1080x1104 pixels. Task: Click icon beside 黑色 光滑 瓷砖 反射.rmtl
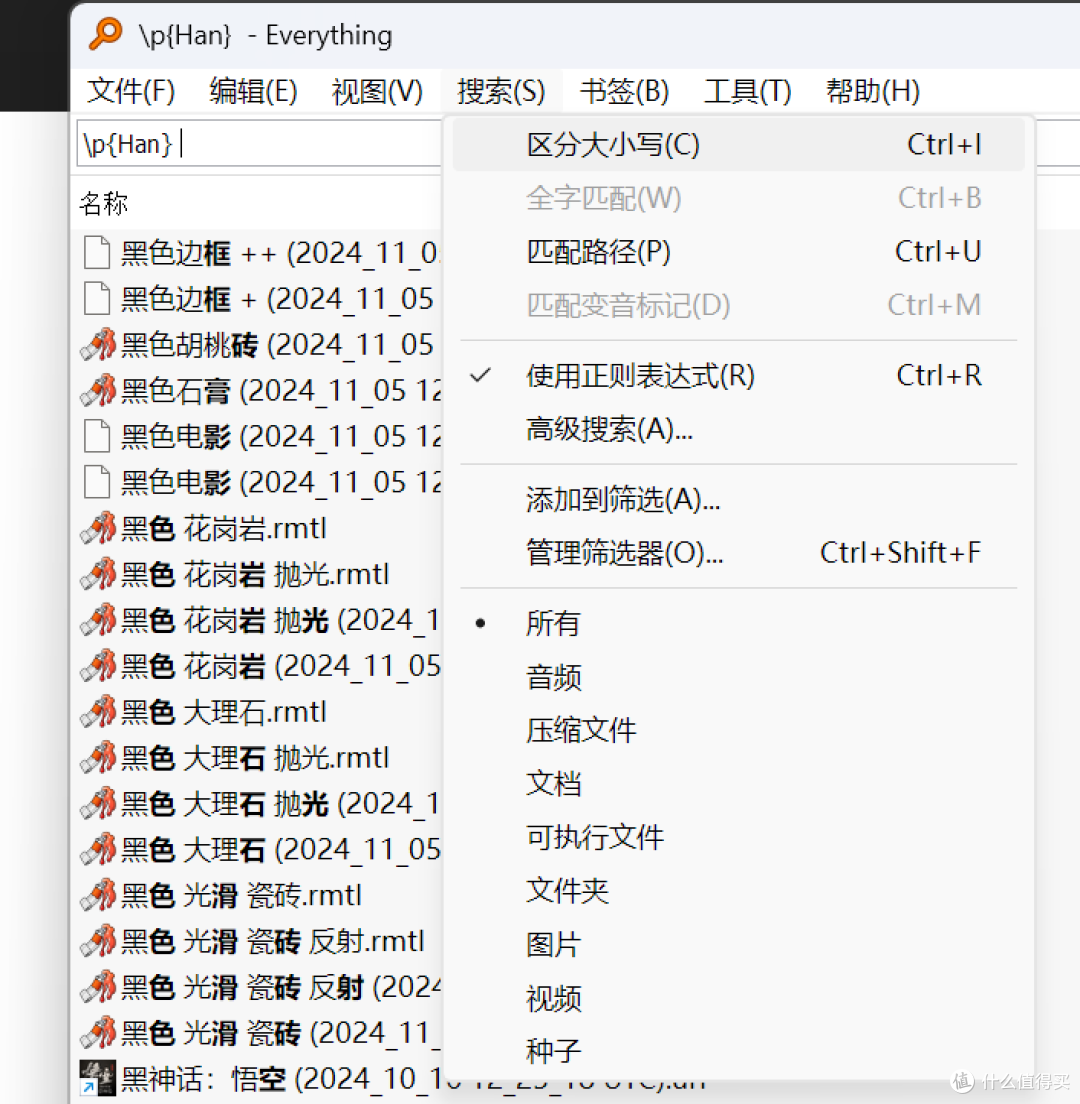coord(98,941)
